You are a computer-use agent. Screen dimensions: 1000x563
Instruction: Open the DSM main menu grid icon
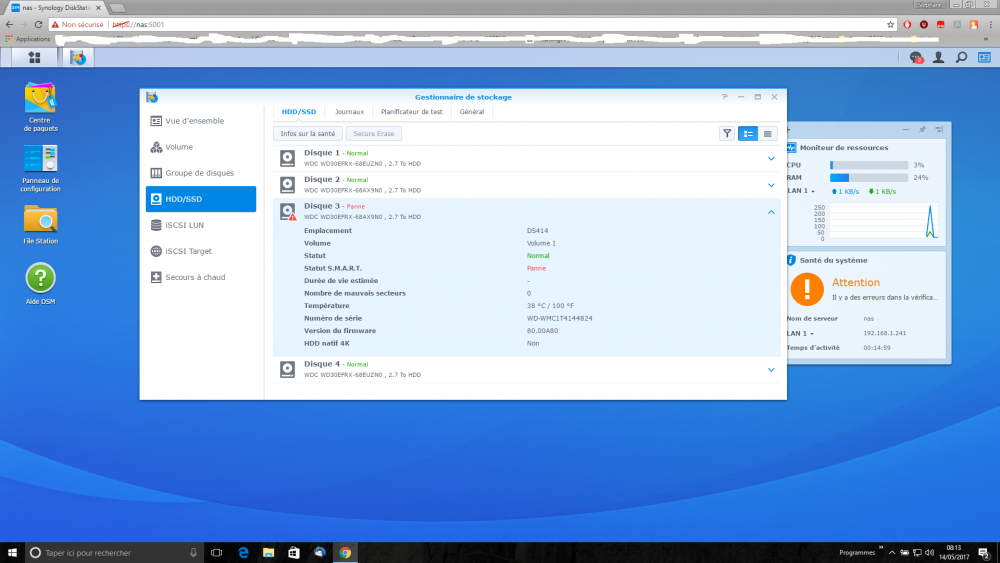(34, 57)
